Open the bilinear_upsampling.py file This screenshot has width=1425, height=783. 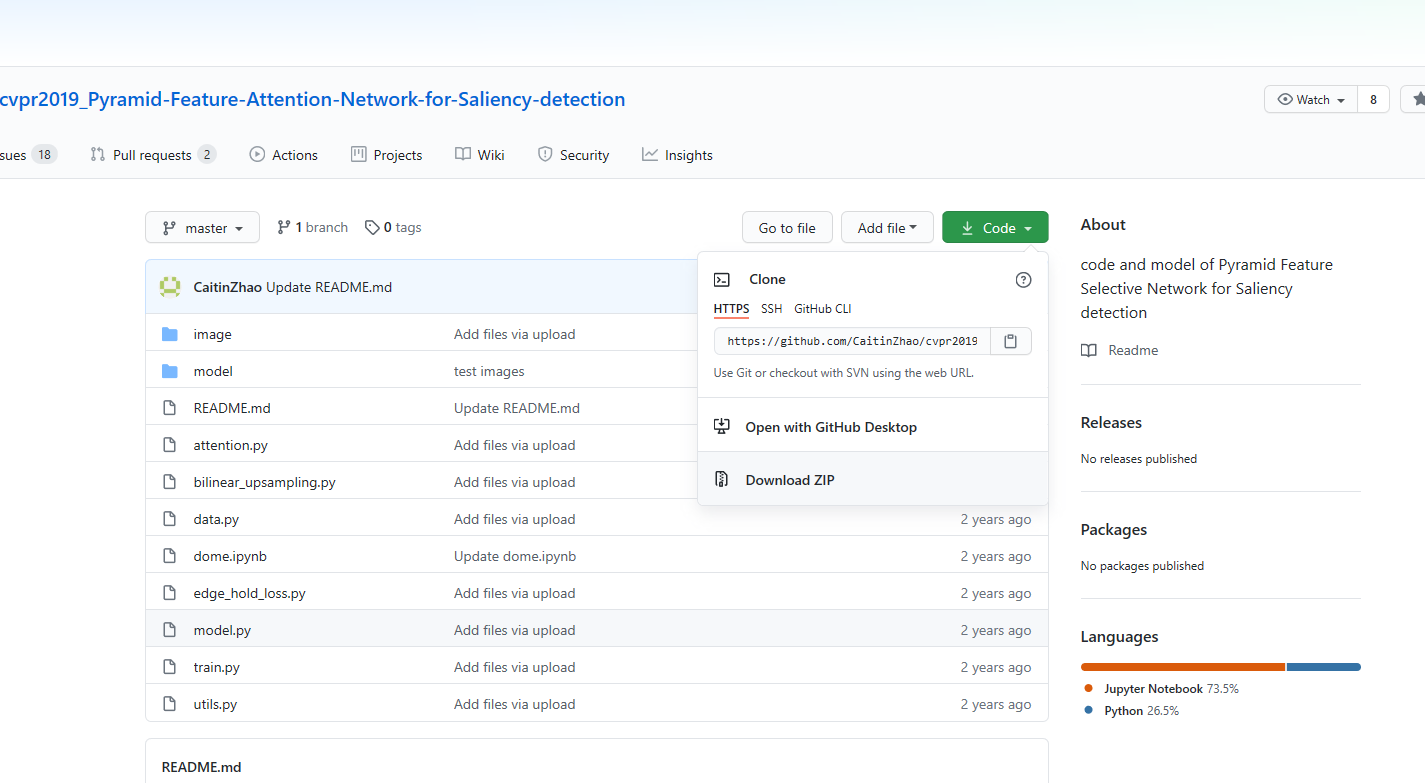(x=265, y=482)
